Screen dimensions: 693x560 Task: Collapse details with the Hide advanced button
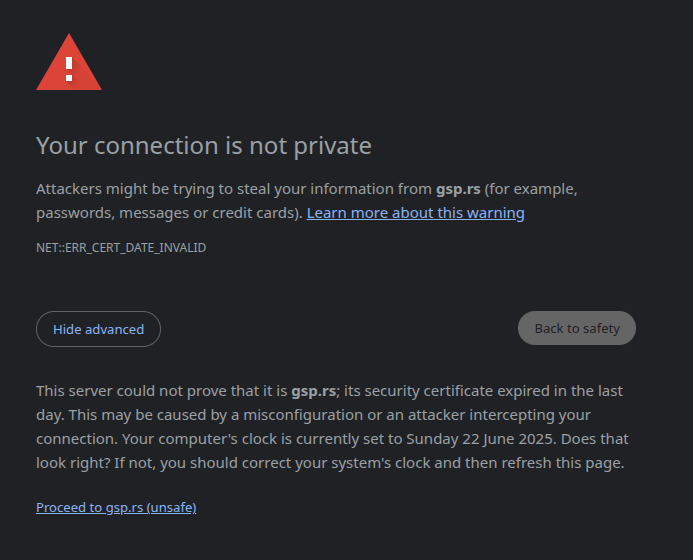point(98,329)
